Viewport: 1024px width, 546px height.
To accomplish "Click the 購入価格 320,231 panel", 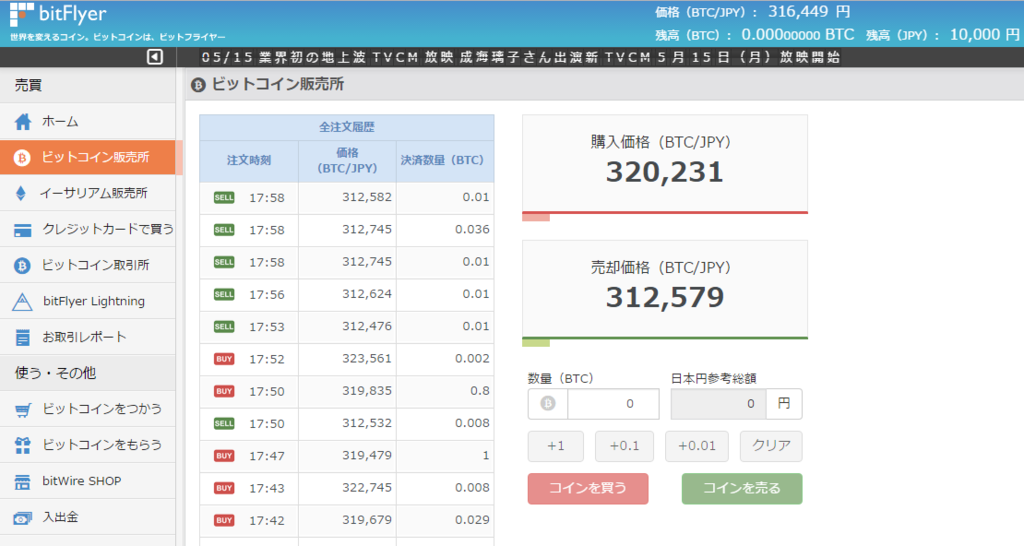I will point(665,163).
